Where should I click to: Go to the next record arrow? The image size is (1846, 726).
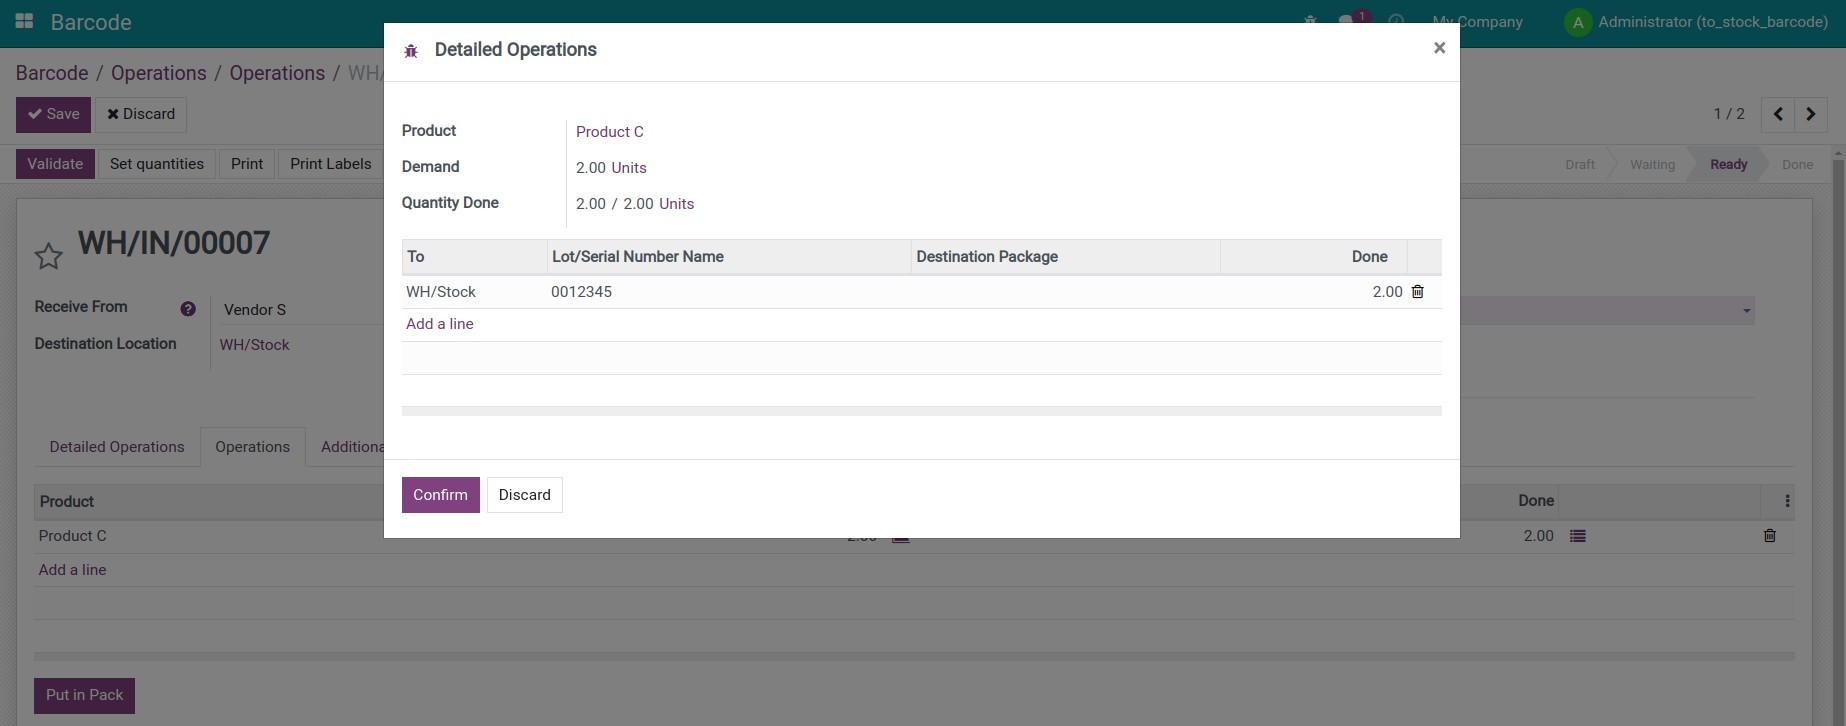[1810, 114]
